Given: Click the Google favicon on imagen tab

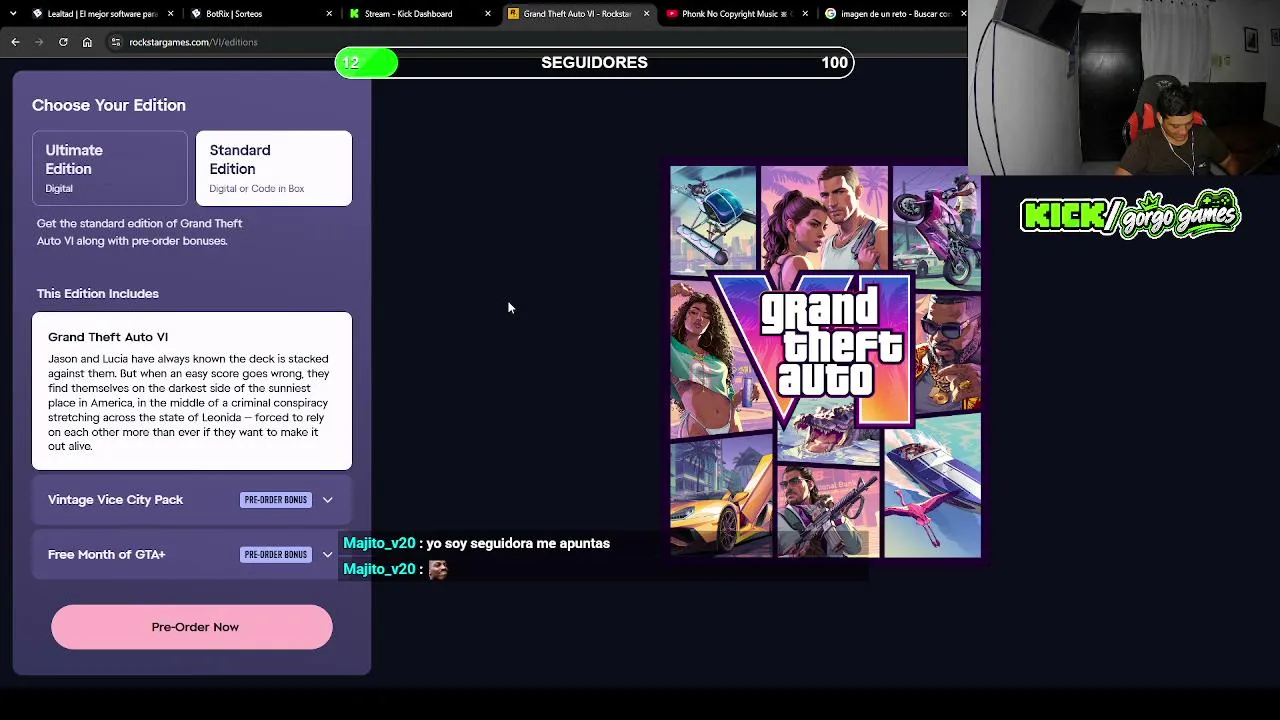Looking at the screenshot, I should pyautogui.click(x=830, y=14).
